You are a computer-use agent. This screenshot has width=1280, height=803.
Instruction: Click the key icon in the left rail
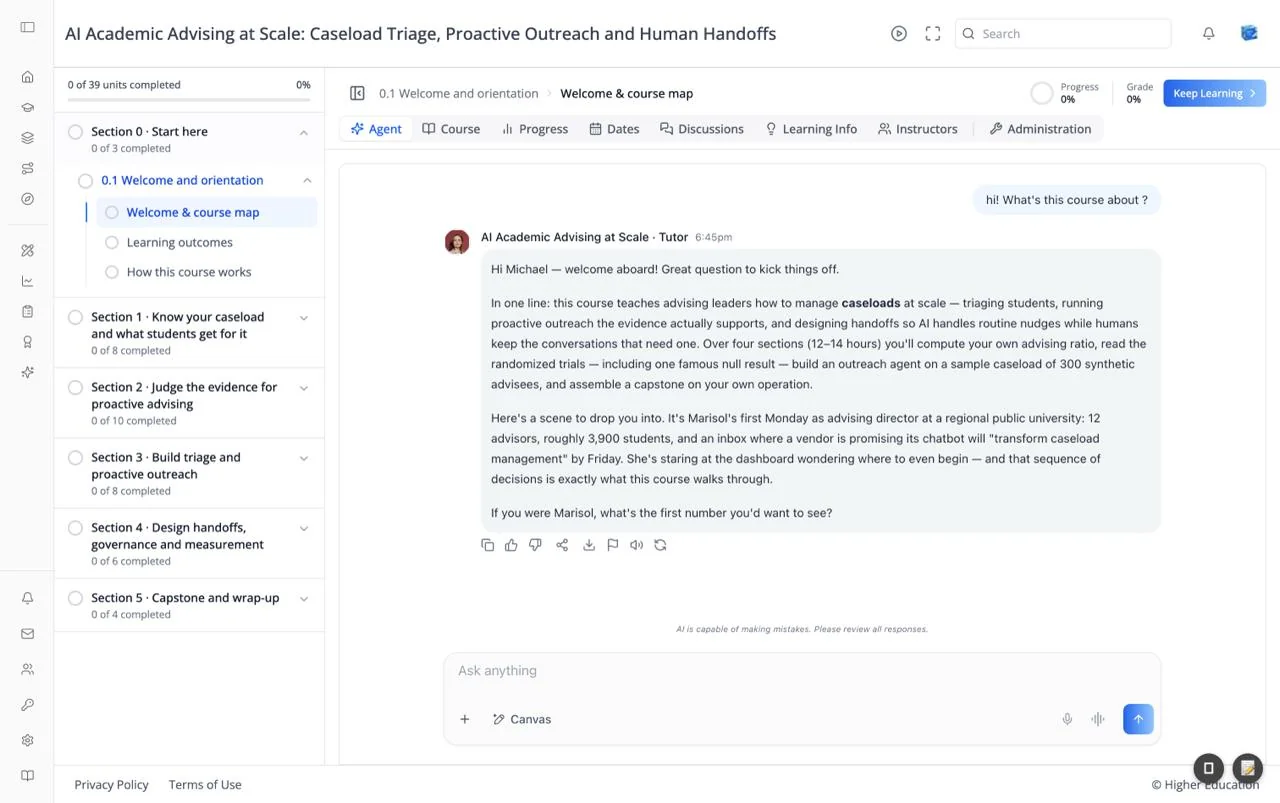(27, 705)
